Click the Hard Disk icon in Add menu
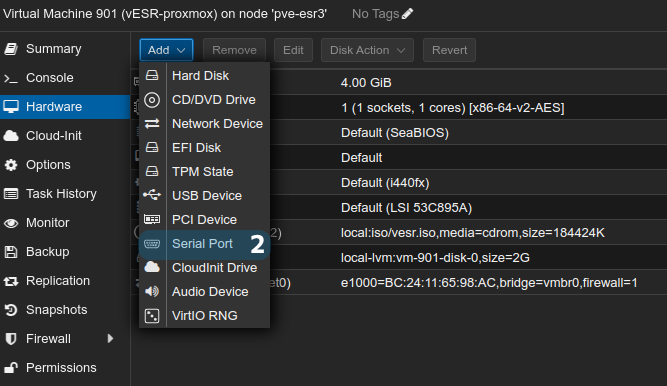667x386 pixels. pyautogui.click(x=152, y=75)
